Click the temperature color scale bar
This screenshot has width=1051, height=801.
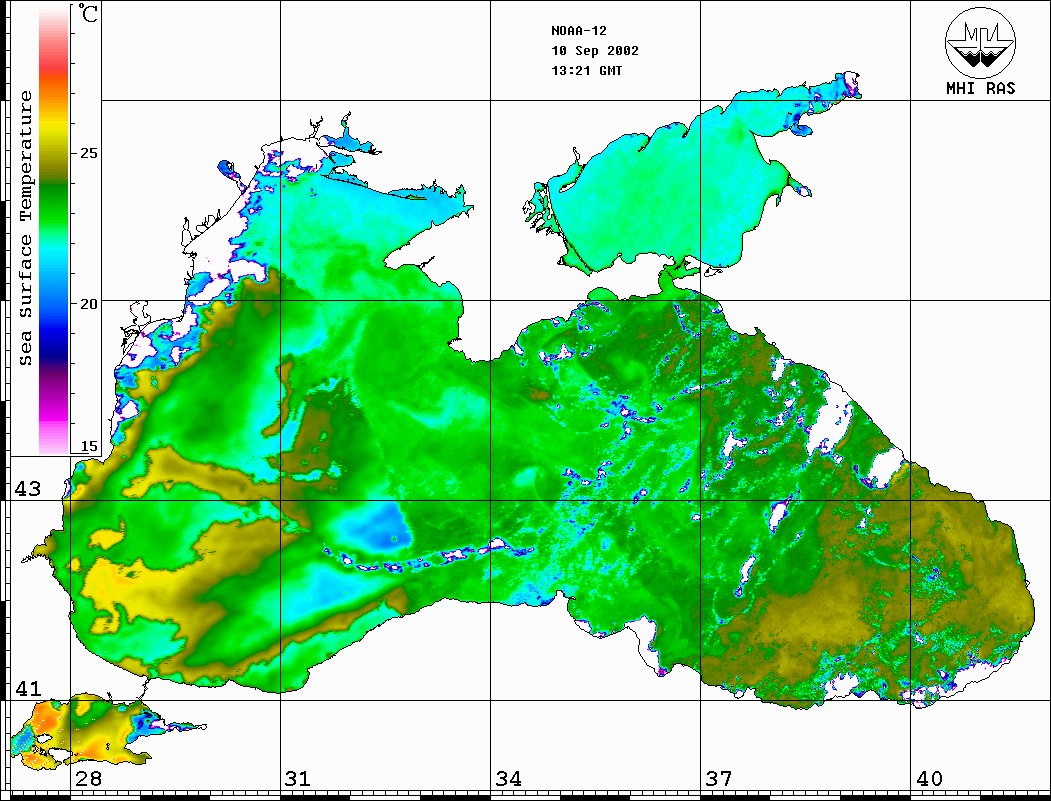54,229
